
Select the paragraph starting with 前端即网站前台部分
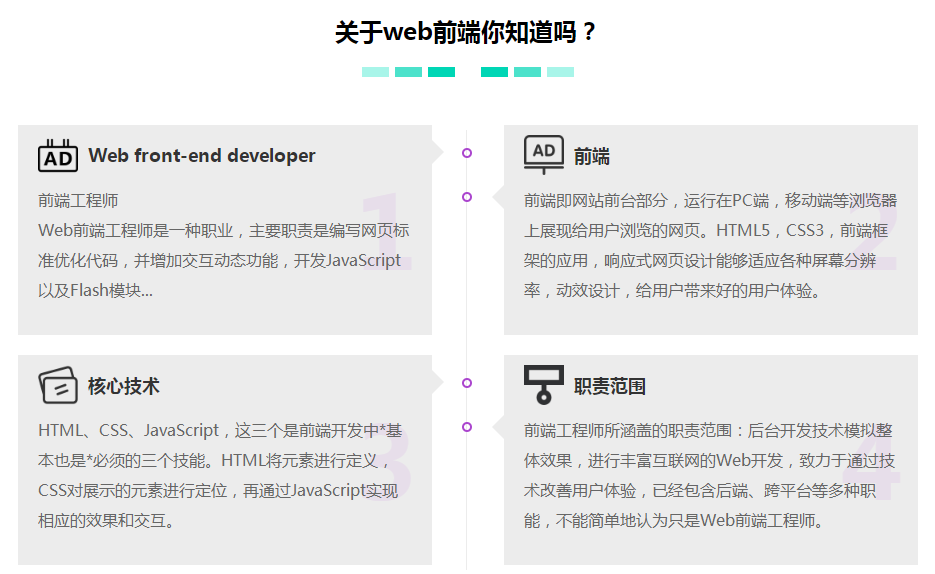710,246
